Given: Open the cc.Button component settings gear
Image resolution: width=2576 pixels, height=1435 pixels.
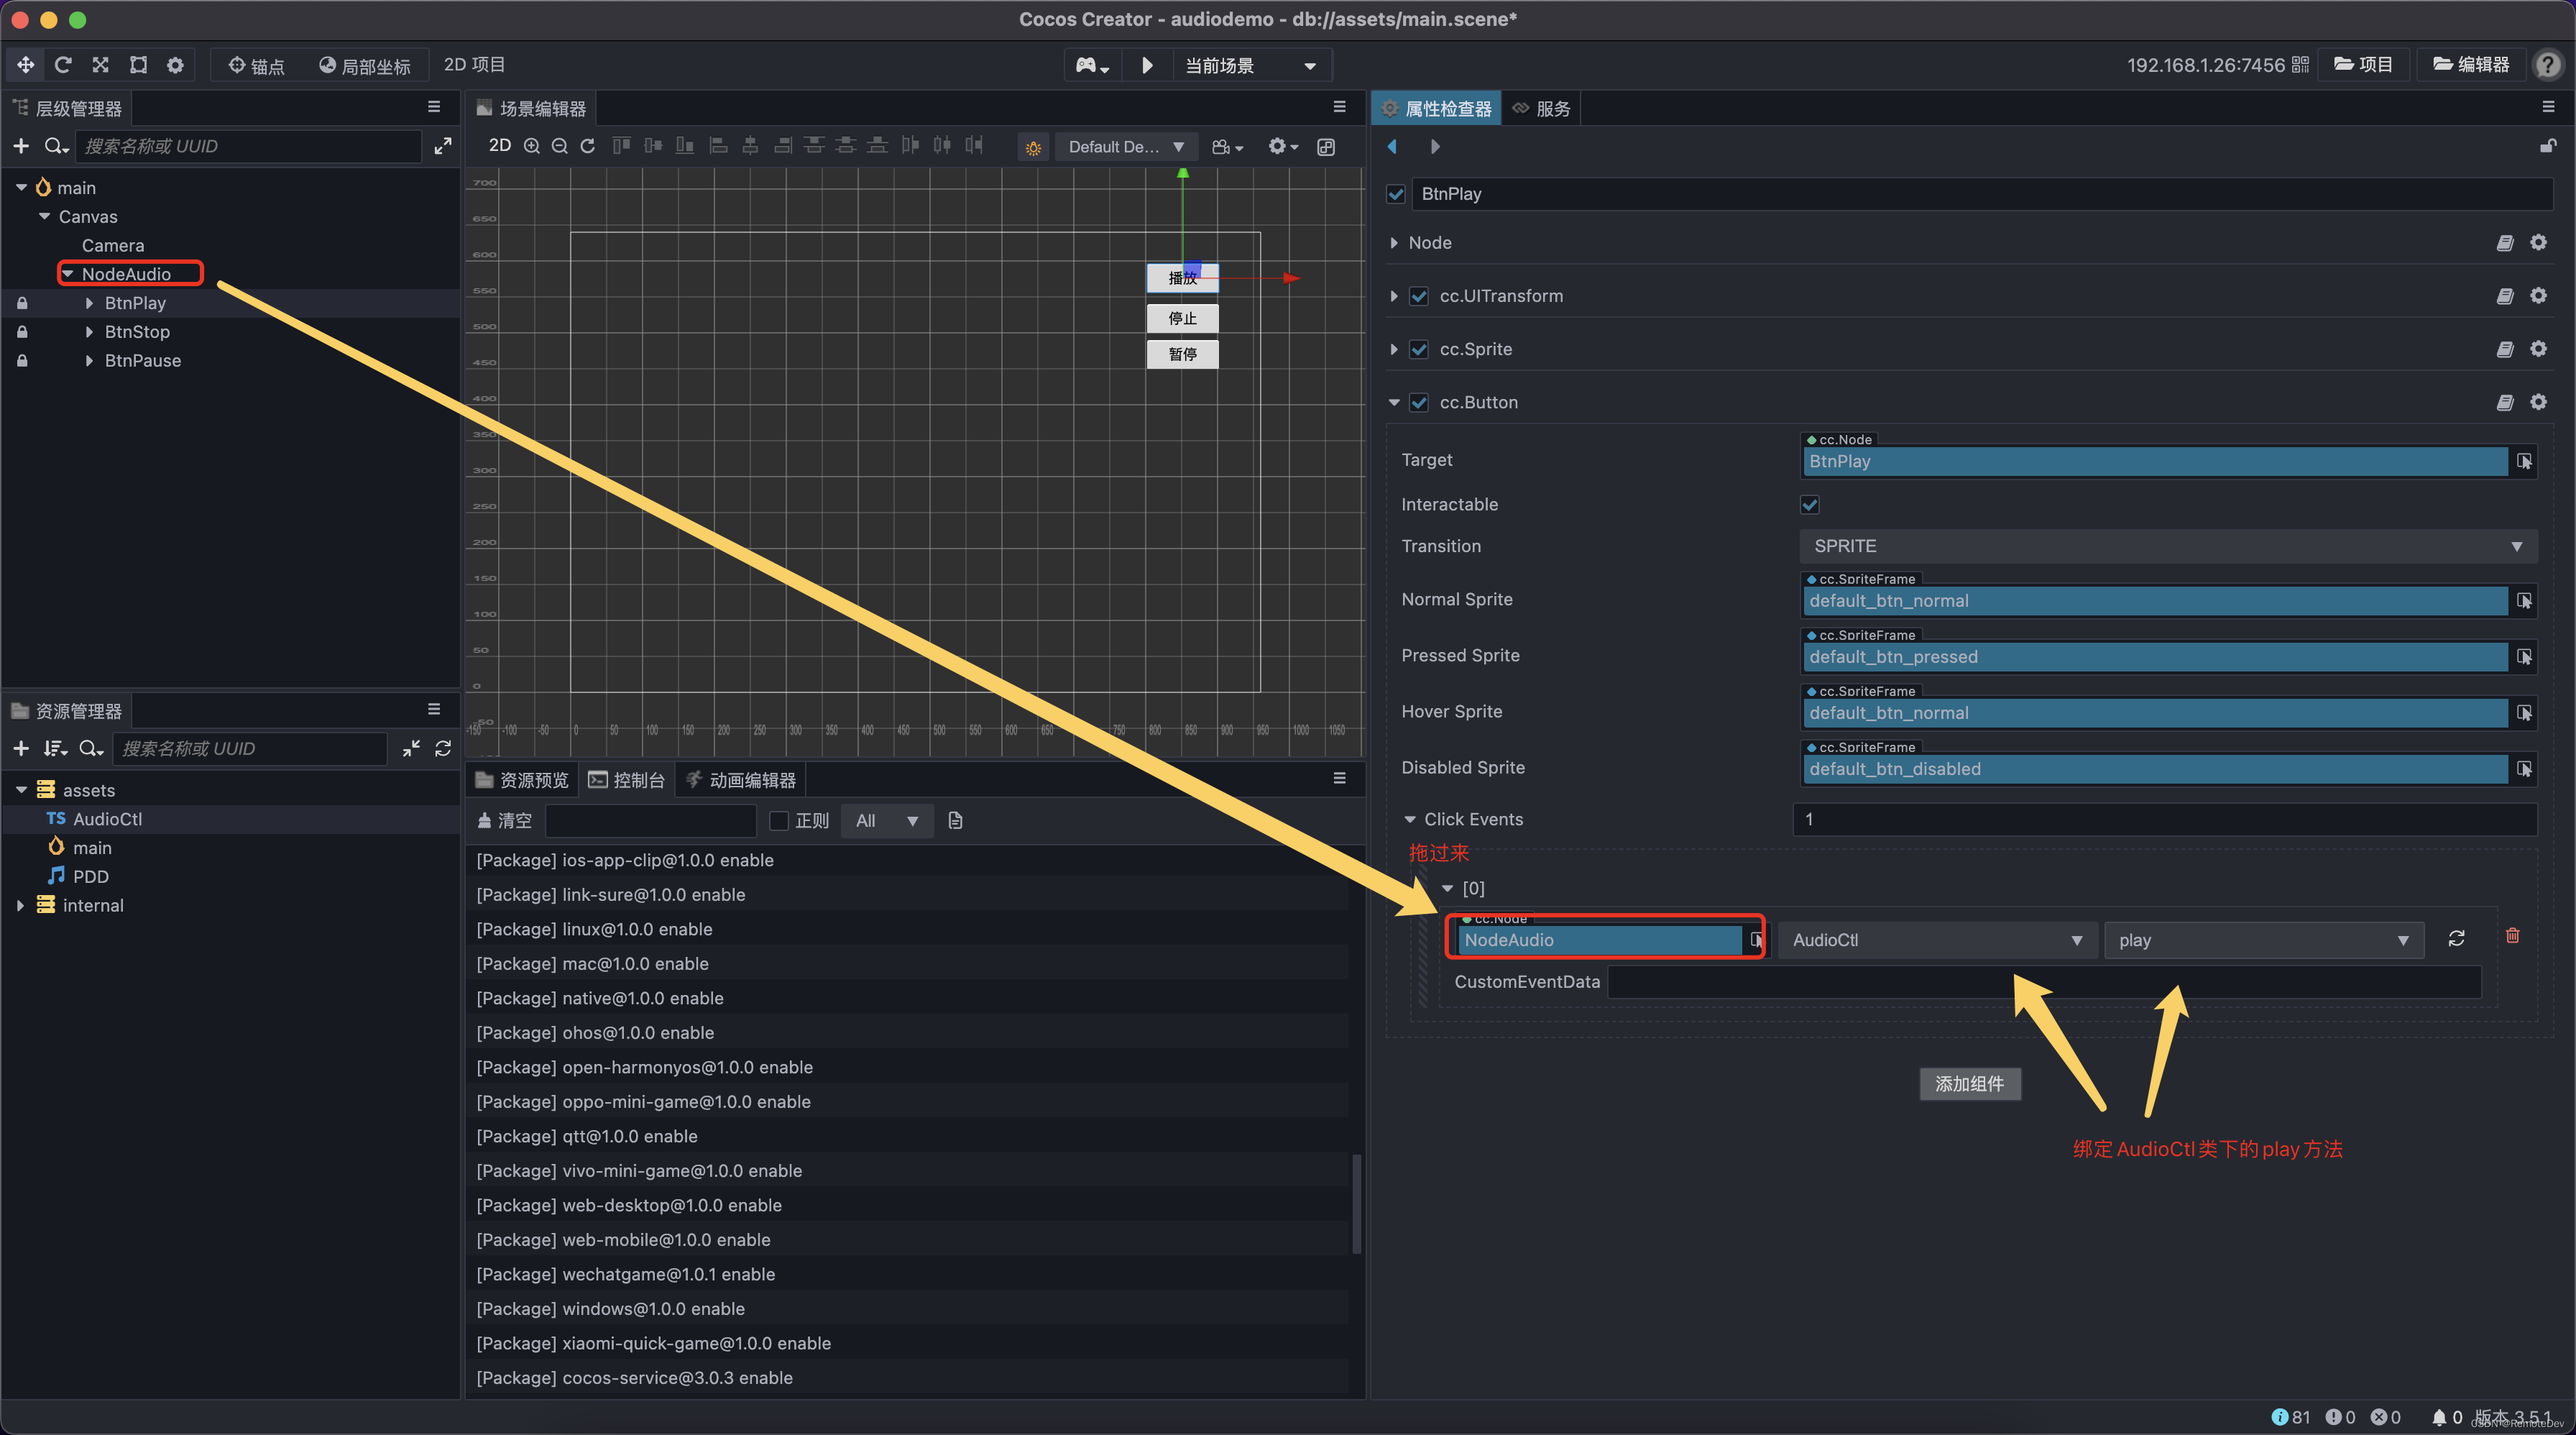Looking at the screenshot, I should (2538, 402).
